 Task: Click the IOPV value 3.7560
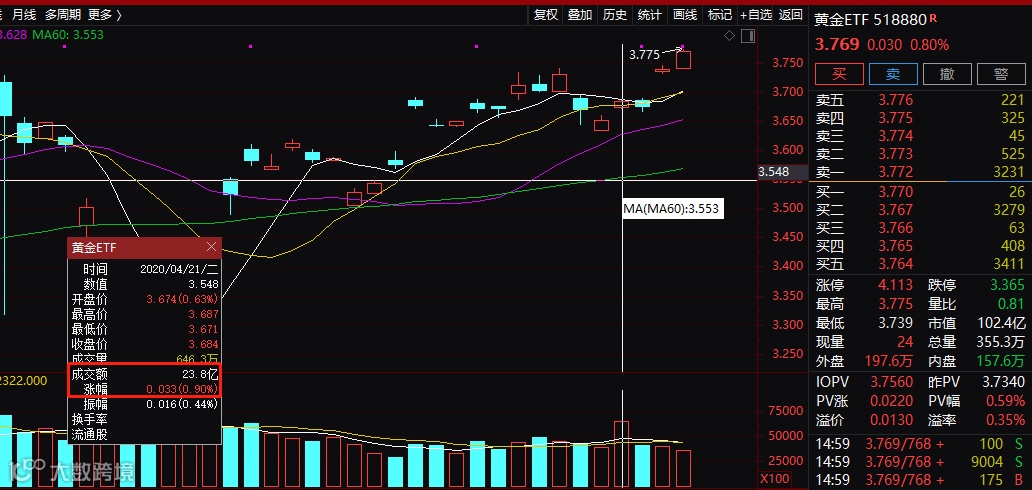pyautogui.click(x=892, y=383)
